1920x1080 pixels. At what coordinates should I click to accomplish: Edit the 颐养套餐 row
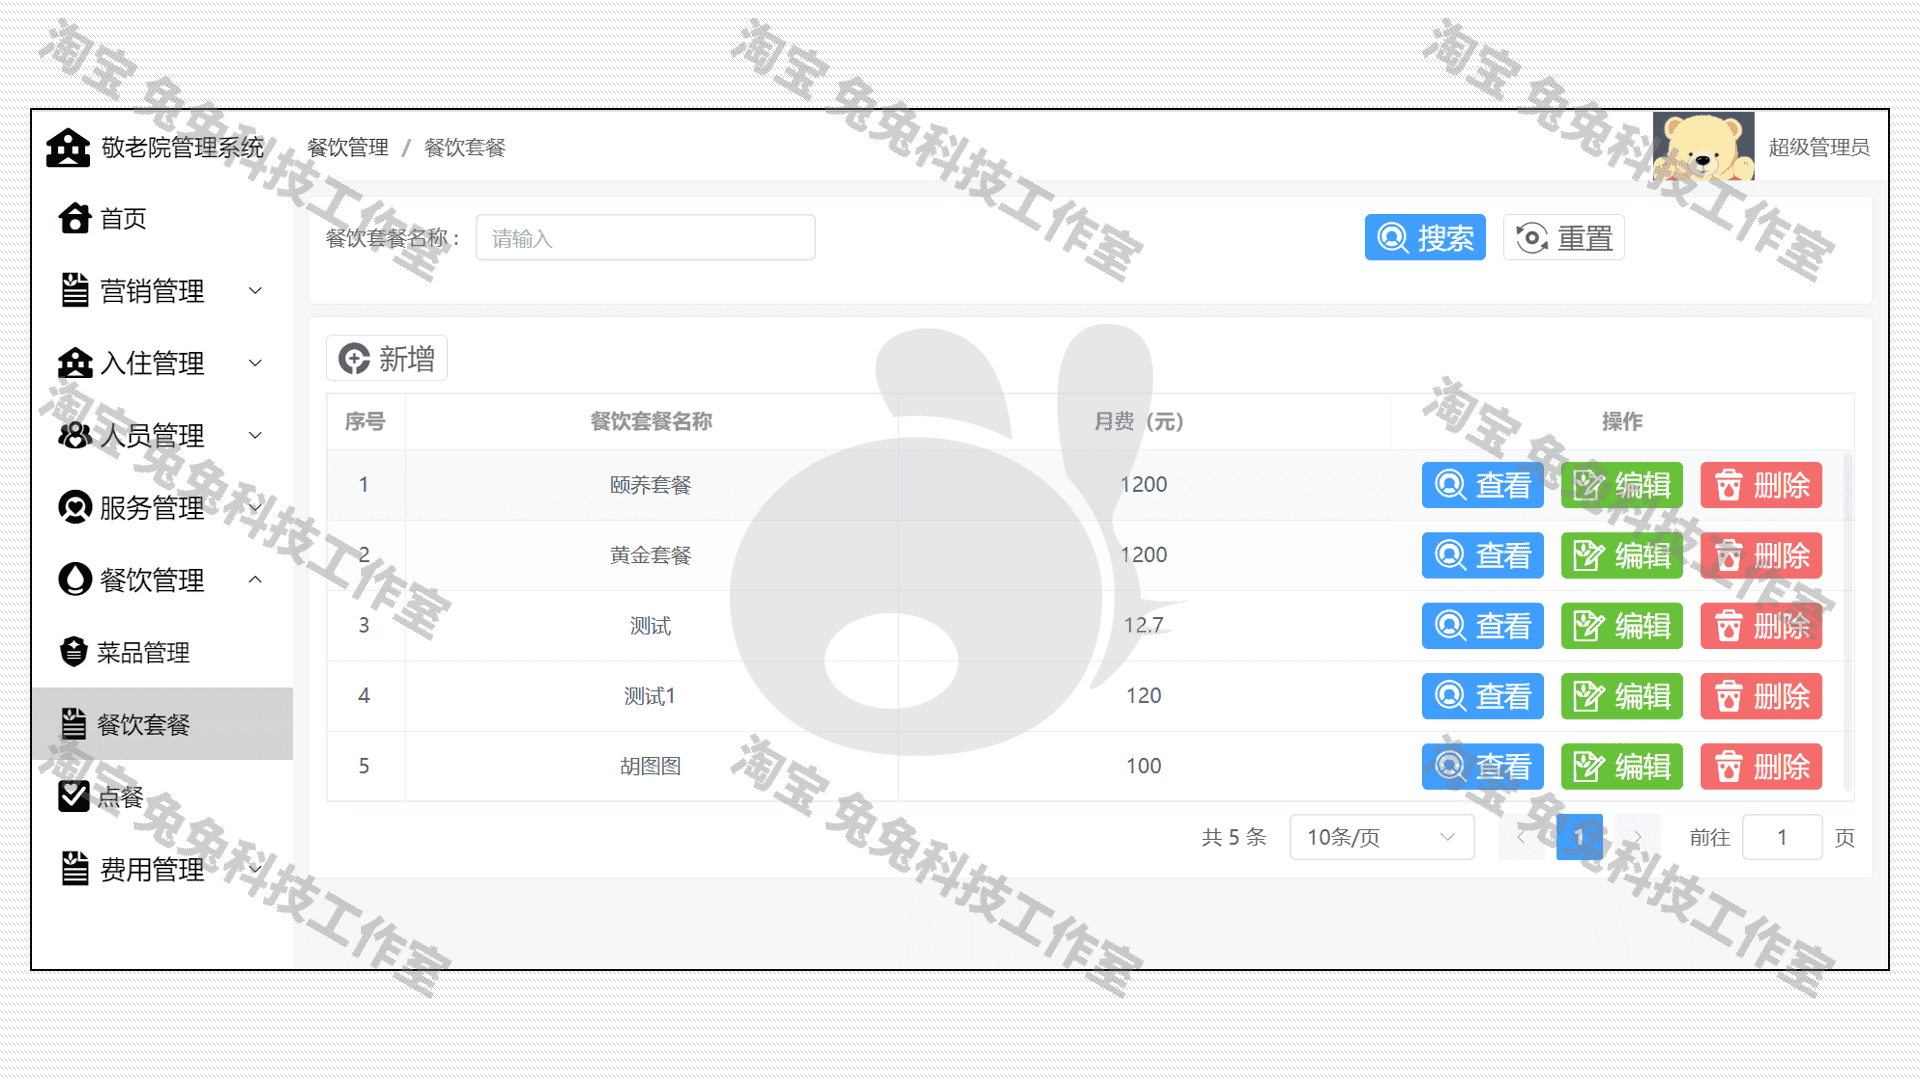click(1622, 485)
